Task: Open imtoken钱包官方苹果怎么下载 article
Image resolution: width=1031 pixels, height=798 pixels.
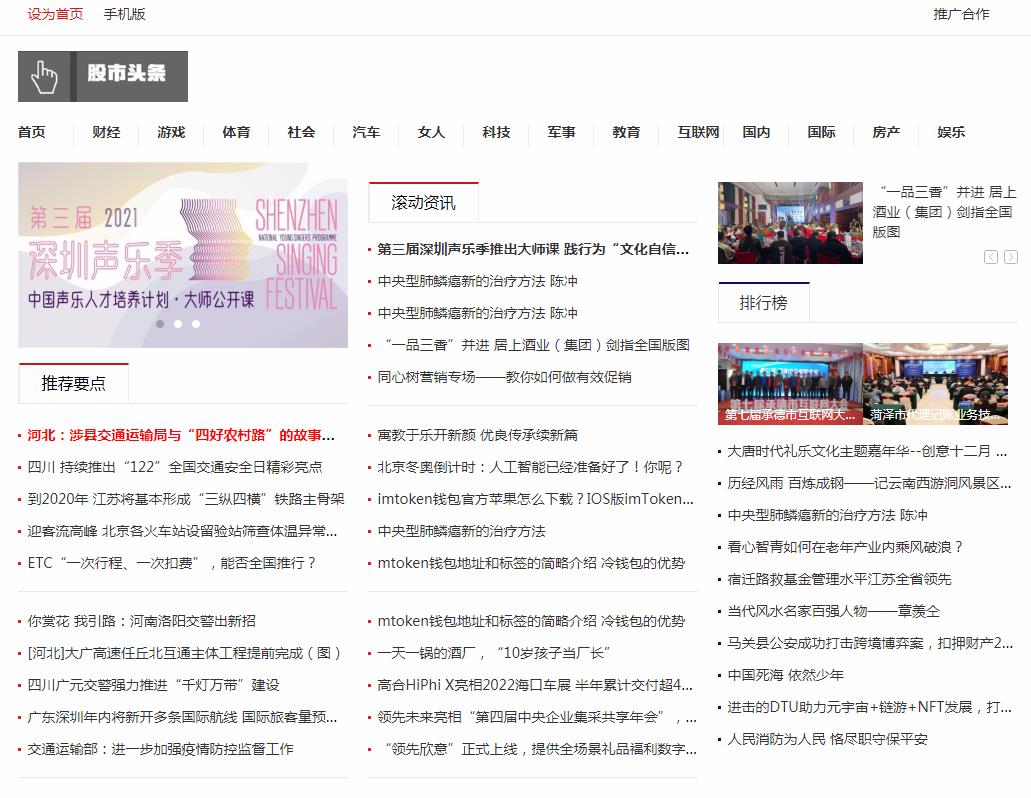Action: tap(535, 499)
